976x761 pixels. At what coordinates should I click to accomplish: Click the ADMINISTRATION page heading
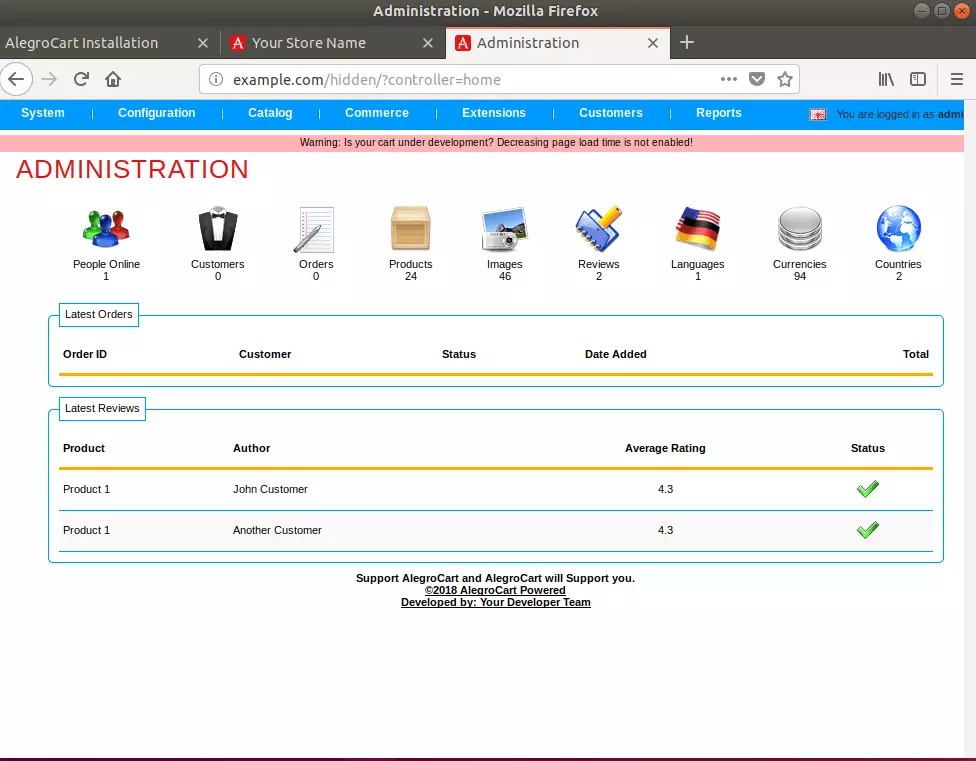132,169
